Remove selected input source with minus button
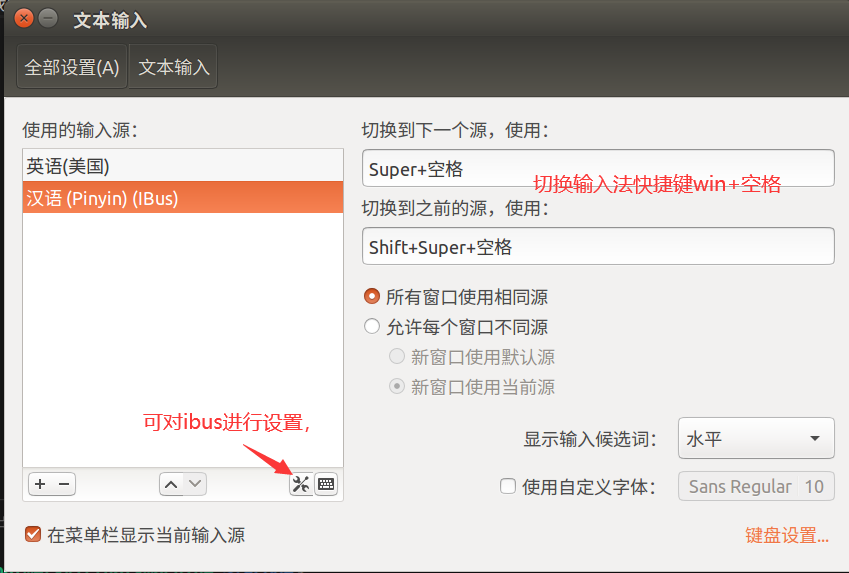The height and width of the screenshot is (573, 849). click(x=64, y=484)
